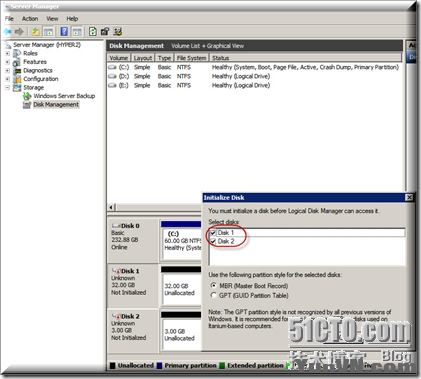Click the Disk 1 not-initialized disk icon

116,271
